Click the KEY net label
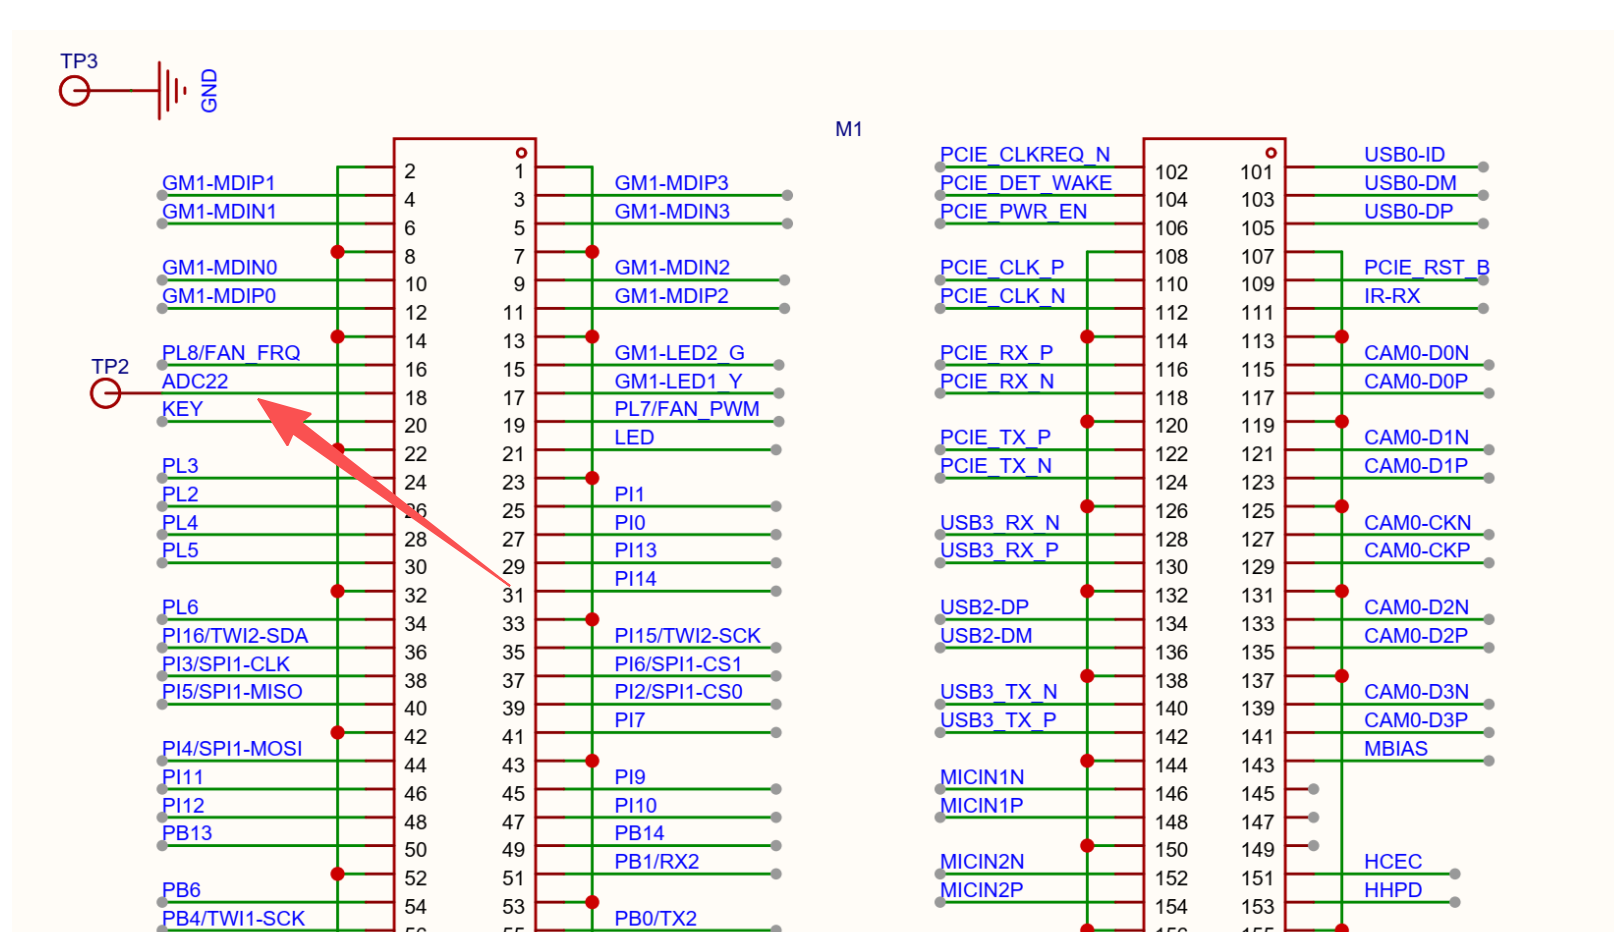The image size is (1614, 932). 182,409
